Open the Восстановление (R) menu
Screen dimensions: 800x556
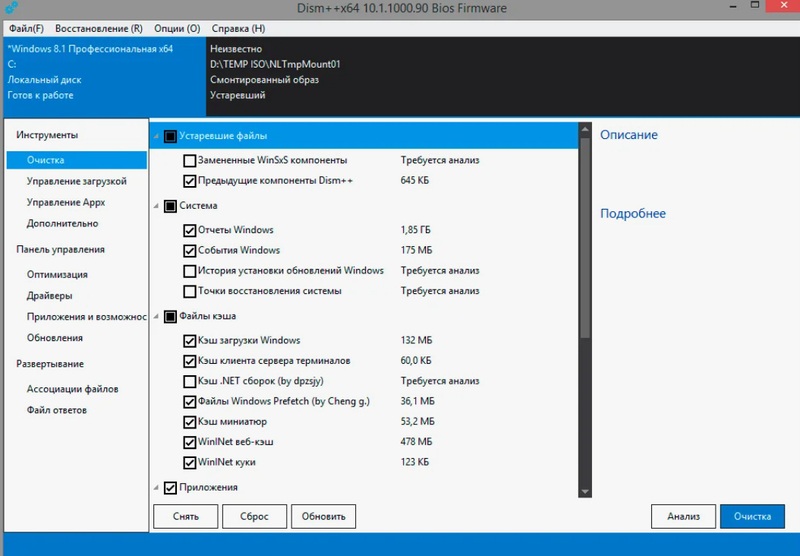97,29
